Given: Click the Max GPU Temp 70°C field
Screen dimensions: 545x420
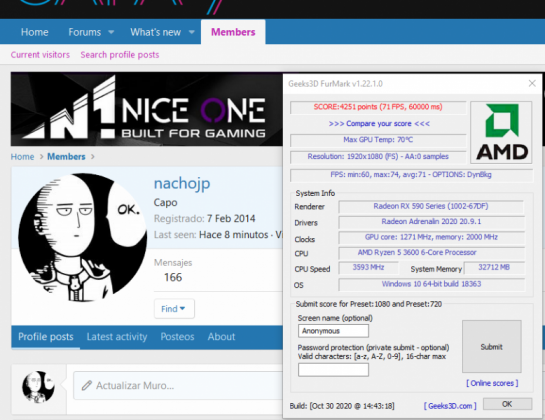Looking at the screenshot, I should 378,140.
